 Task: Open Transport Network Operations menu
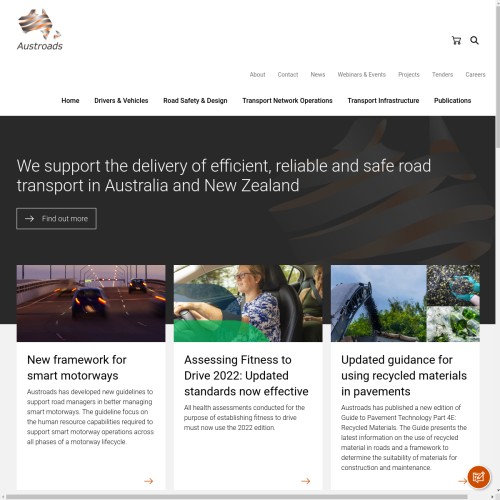click(x=287, y=101)
